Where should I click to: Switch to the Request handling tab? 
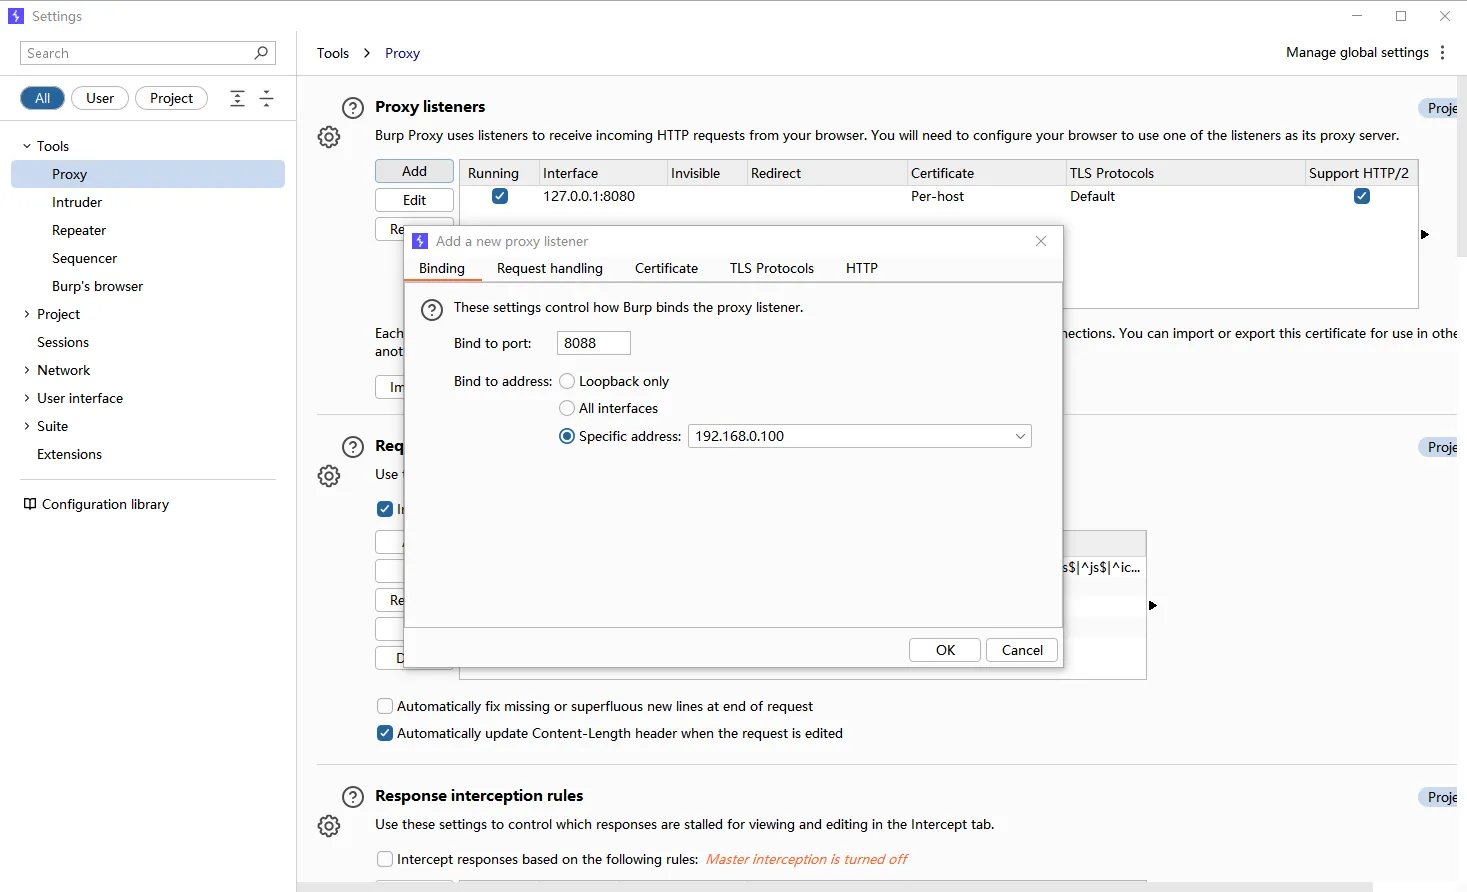549,268
